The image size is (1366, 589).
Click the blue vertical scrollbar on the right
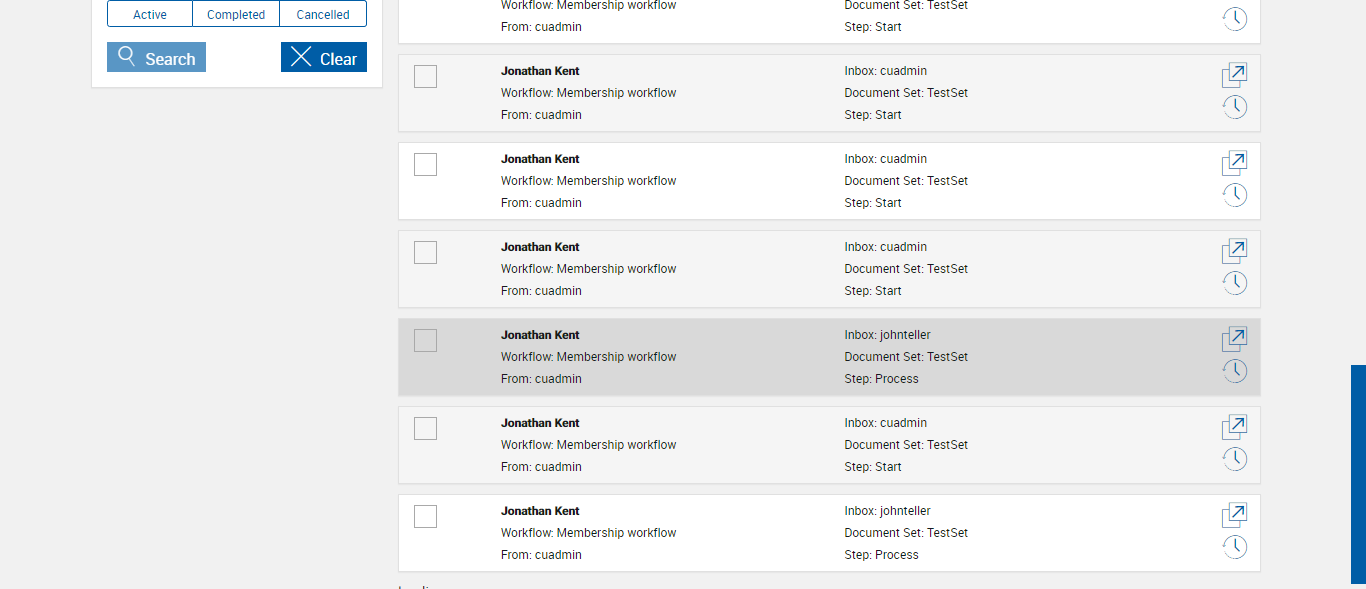click(x=1358, y=475)
